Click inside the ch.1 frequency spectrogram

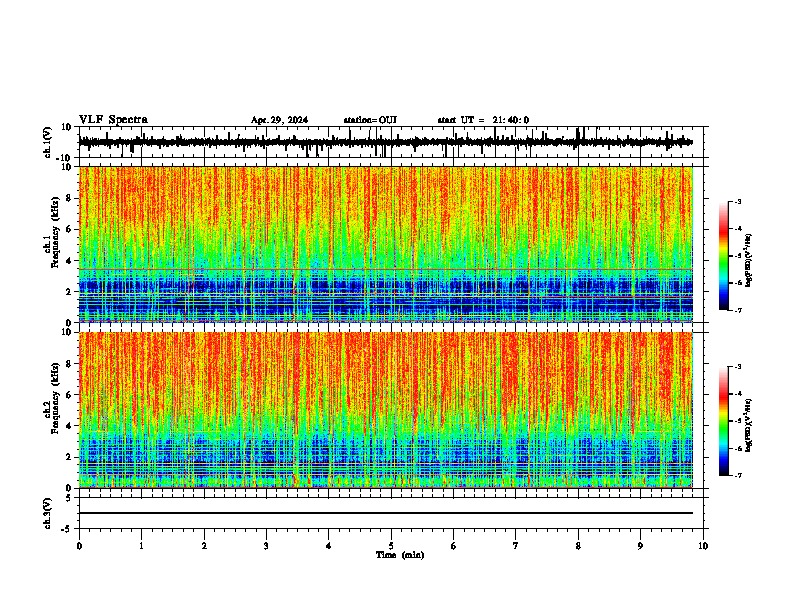pos(385,244)
